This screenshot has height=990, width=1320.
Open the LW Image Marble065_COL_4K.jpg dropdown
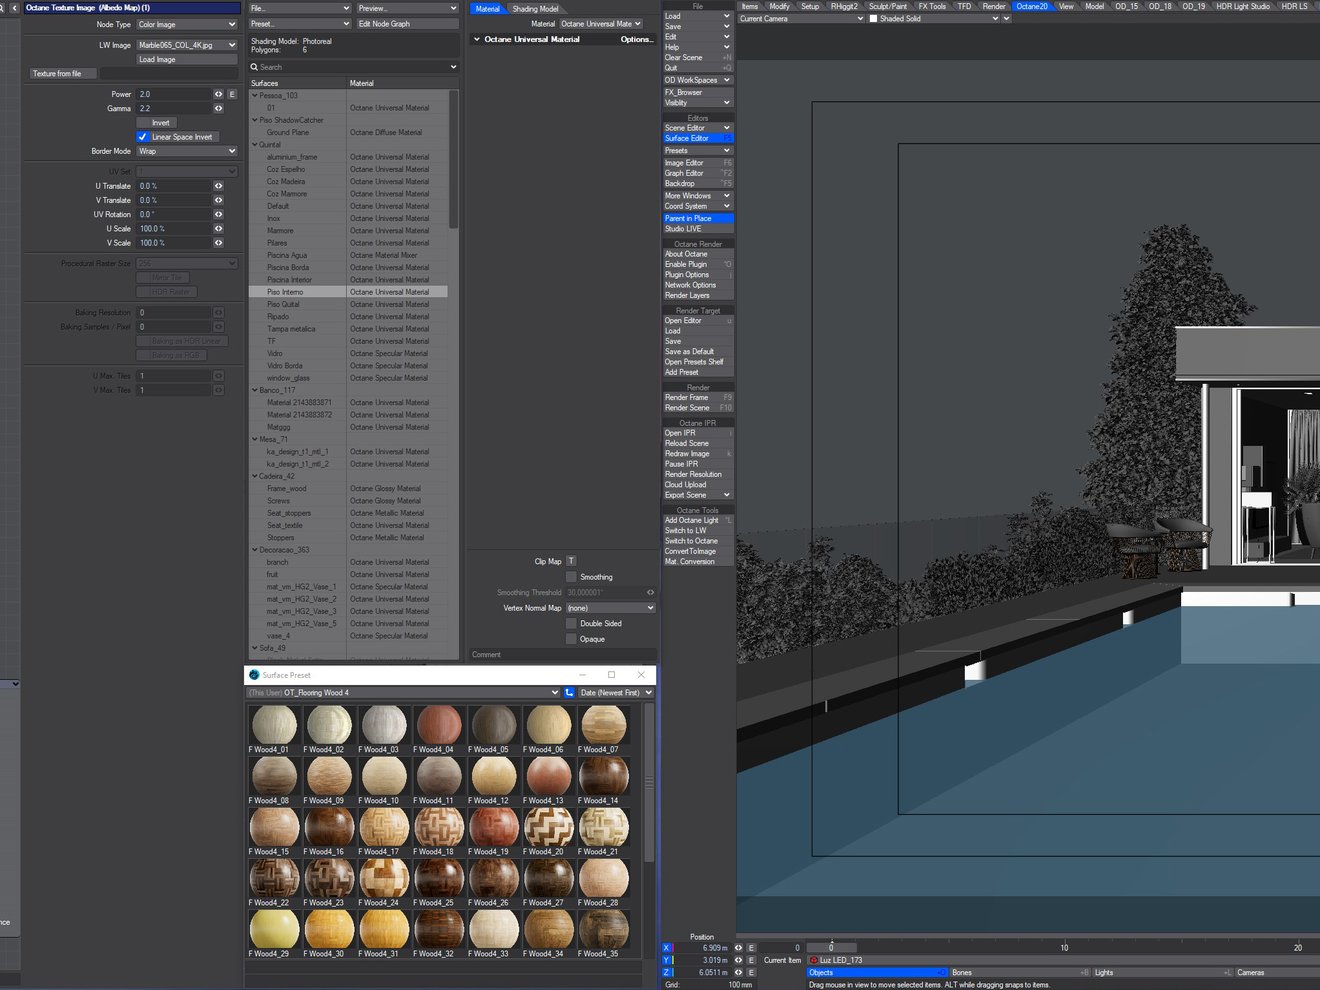pyautogui.click(x=186, y=45)
